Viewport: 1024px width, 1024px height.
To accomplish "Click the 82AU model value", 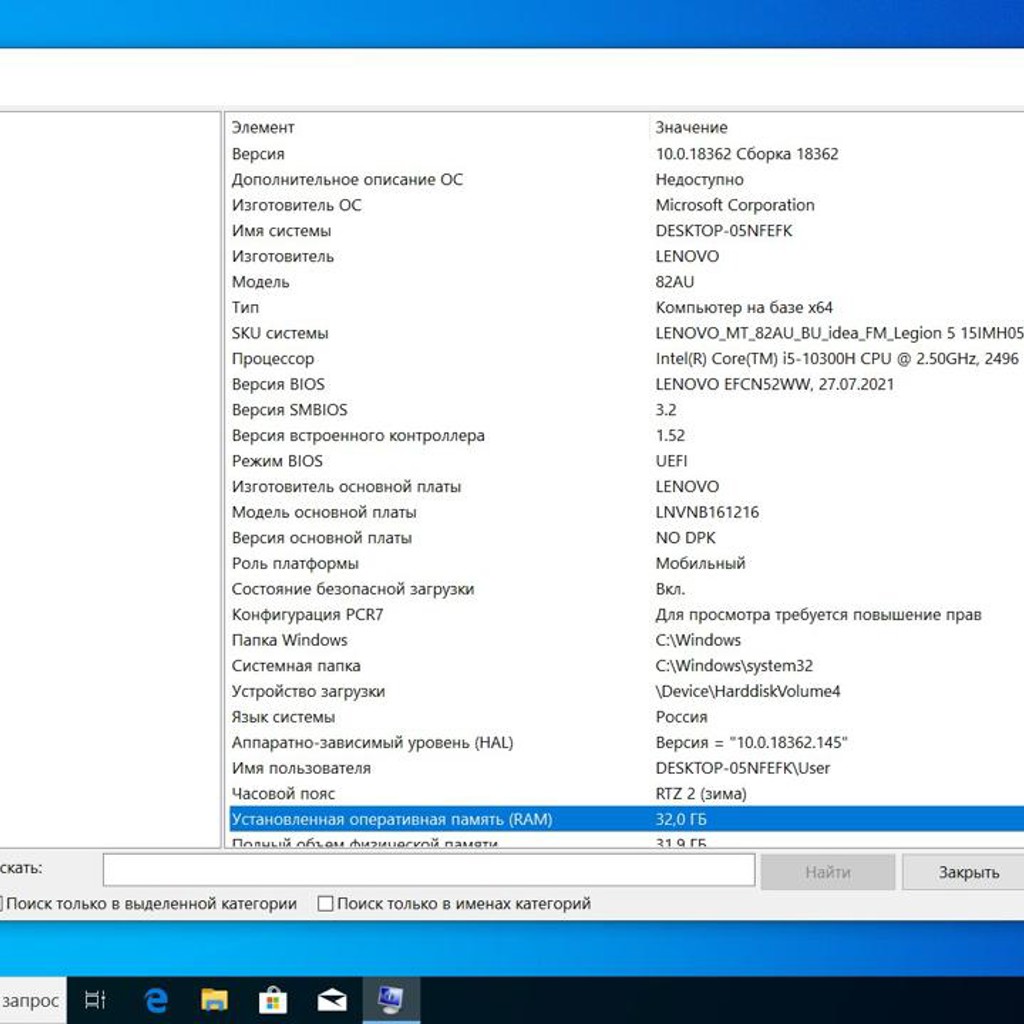I will [x=675, y=282].
